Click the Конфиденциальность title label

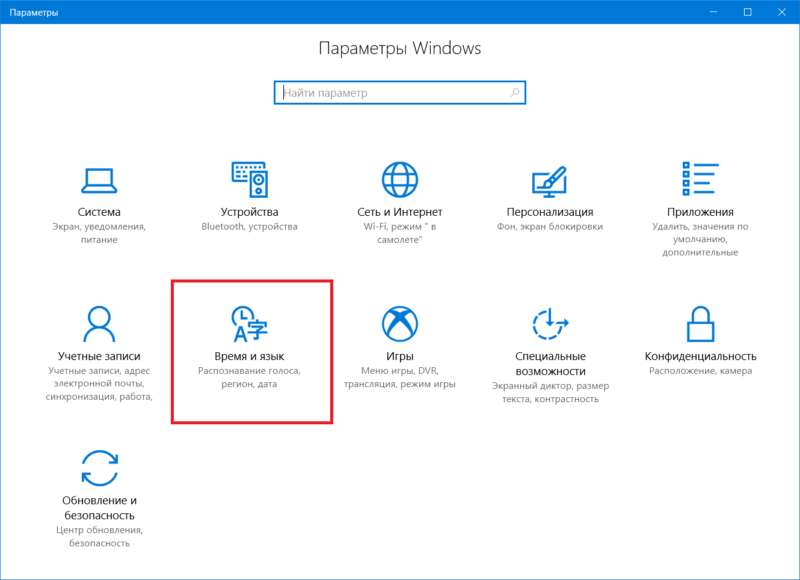[x=700, y=356]
